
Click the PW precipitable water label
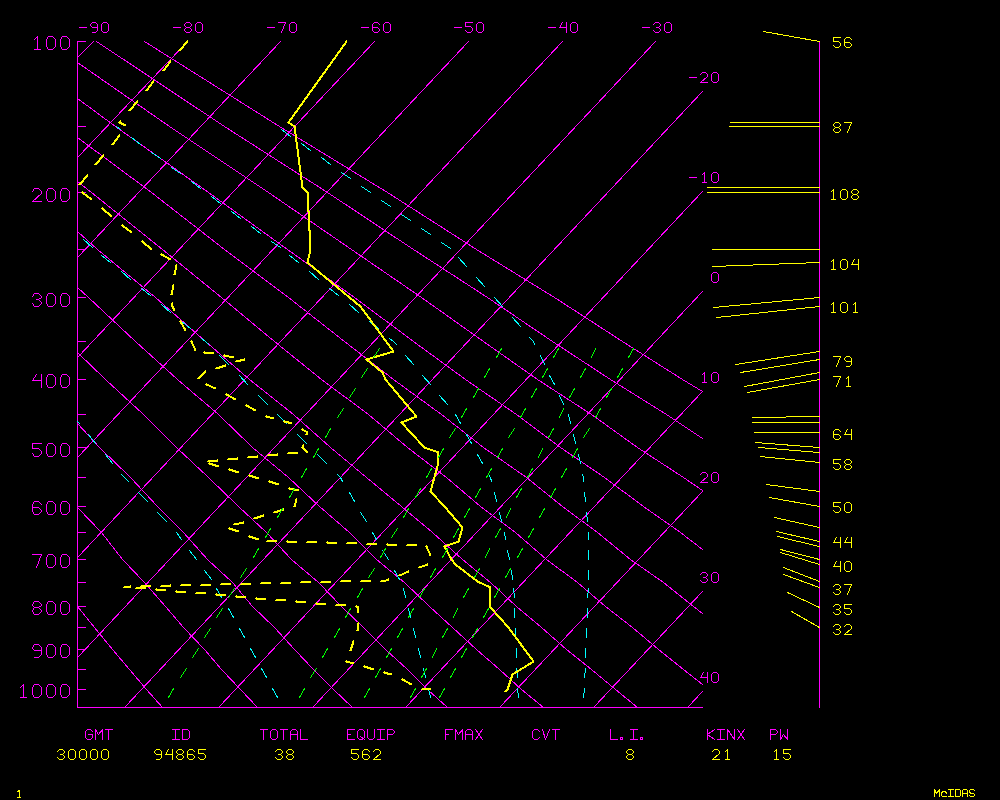tap(780, 735)
